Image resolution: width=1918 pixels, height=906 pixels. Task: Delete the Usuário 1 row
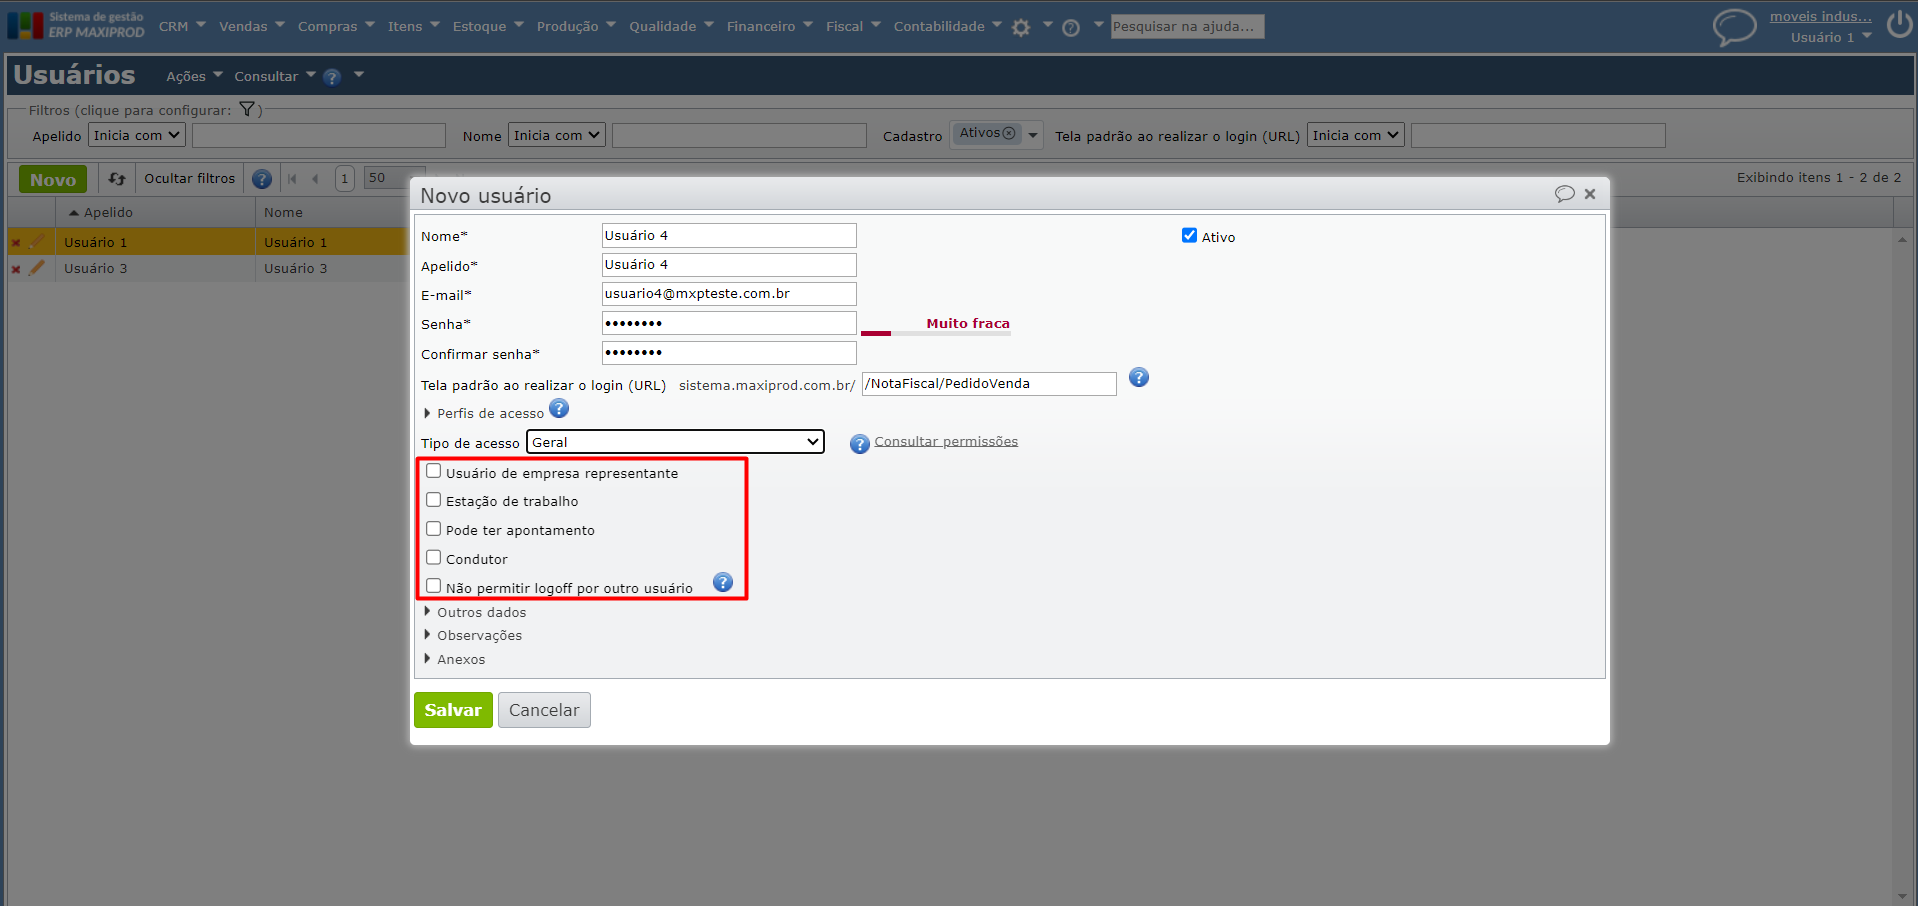point(16,242)
